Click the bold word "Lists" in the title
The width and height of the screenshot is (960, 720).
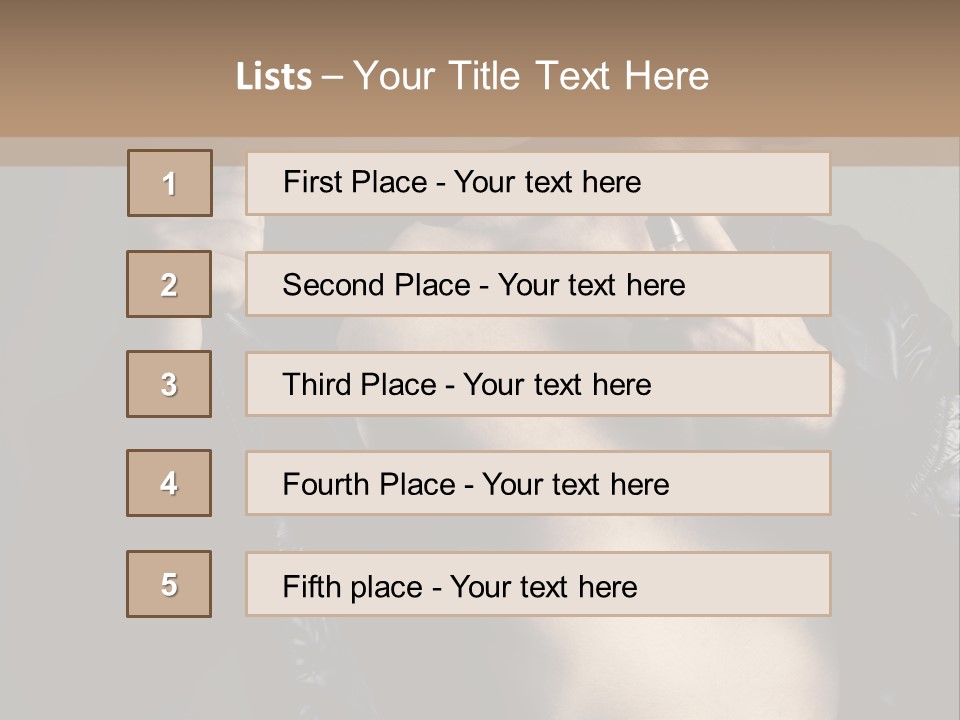(274, 77)
